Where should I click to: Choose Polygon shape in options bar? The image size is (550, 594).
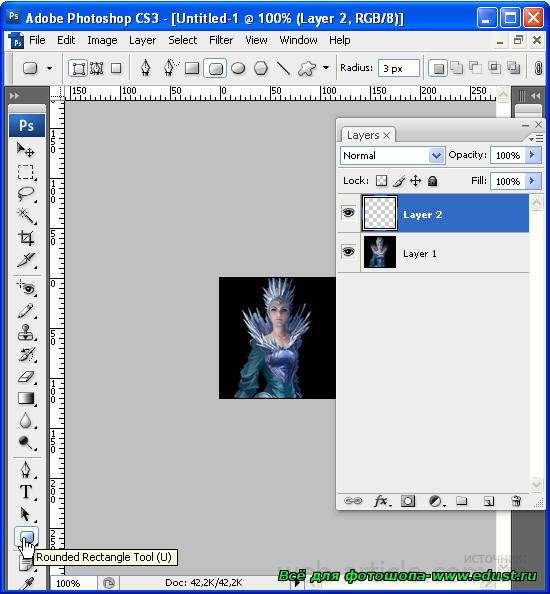(x=261, y=69)
